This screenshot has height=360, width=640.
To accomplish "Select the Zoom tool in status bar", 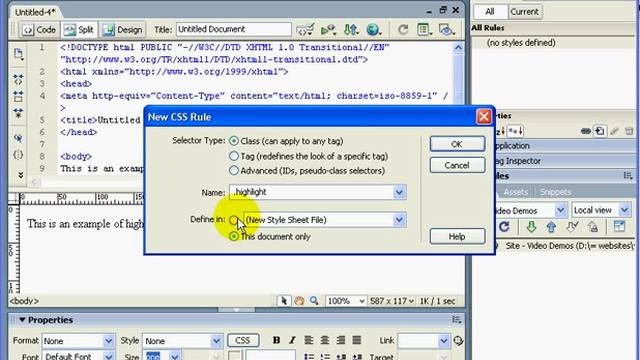I will point(314,301).
